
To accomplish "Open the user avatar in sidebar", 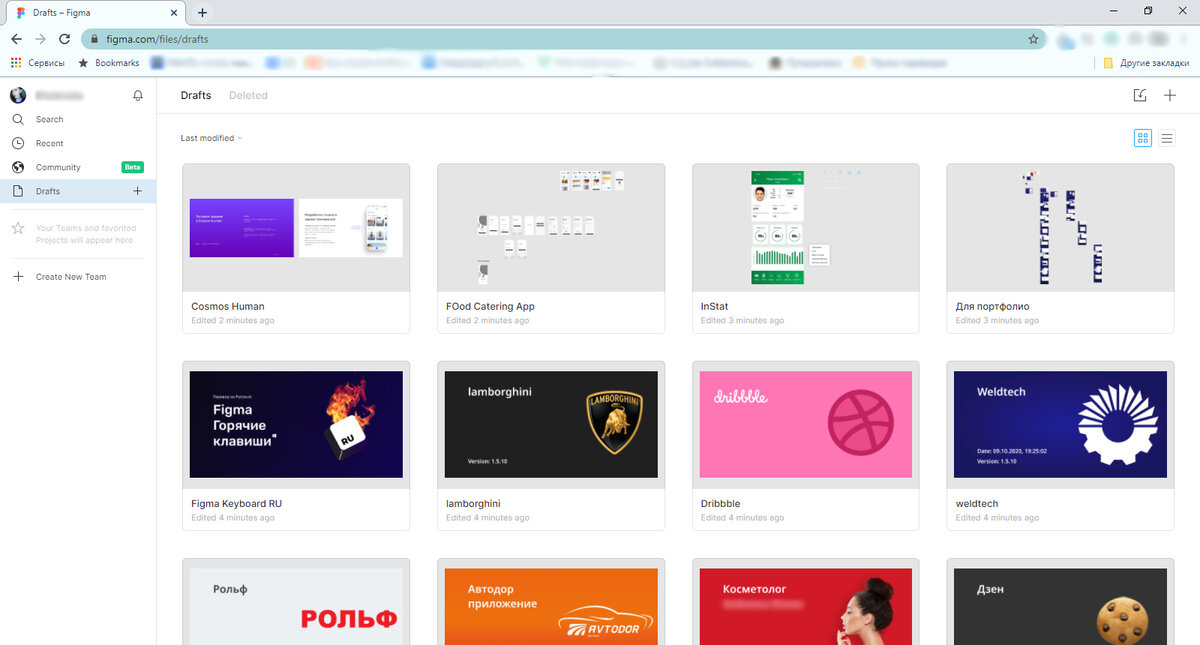I will [x=17, y=96].
